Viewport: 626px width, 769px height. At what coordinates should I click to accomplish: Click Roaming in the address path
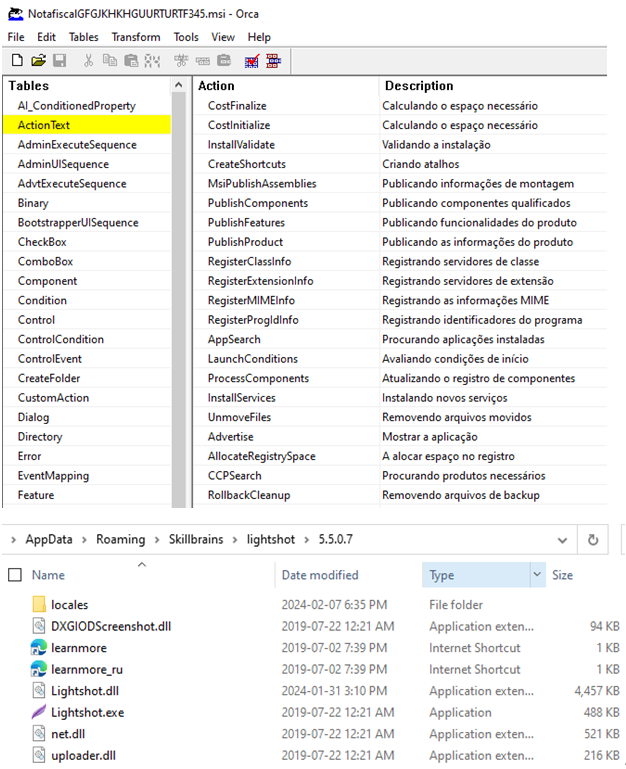(x=121, y=539)
